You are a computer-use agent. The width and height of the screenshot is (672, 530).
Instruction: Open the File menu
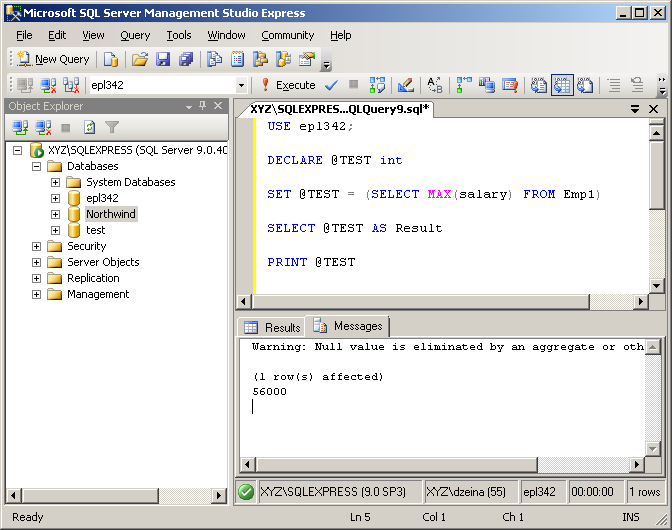(24, 35)
